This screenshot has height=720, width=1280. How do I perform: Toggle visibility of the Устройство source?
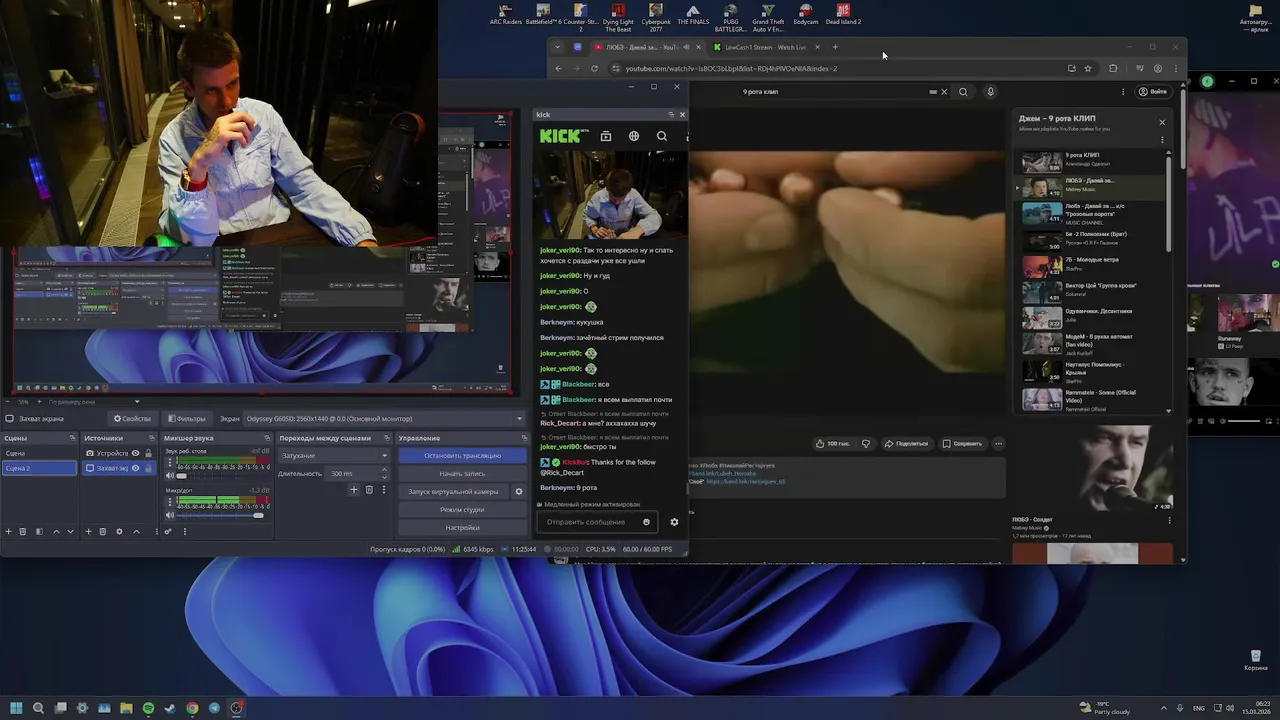(x=135, y=453)
